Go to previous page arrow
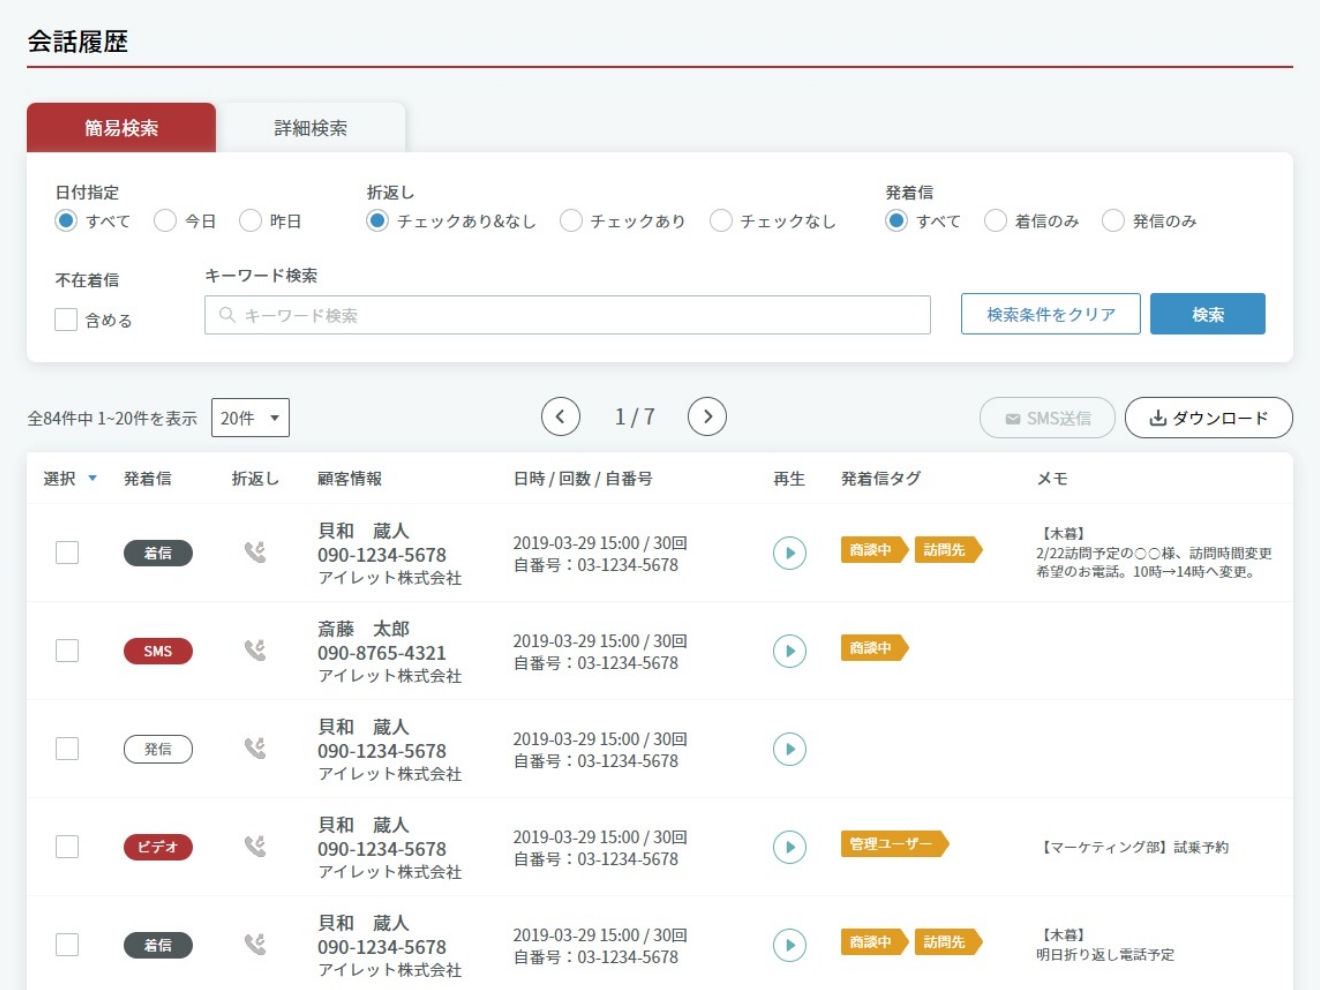The height and width of the screenshot is (990, 1320). 560,417
